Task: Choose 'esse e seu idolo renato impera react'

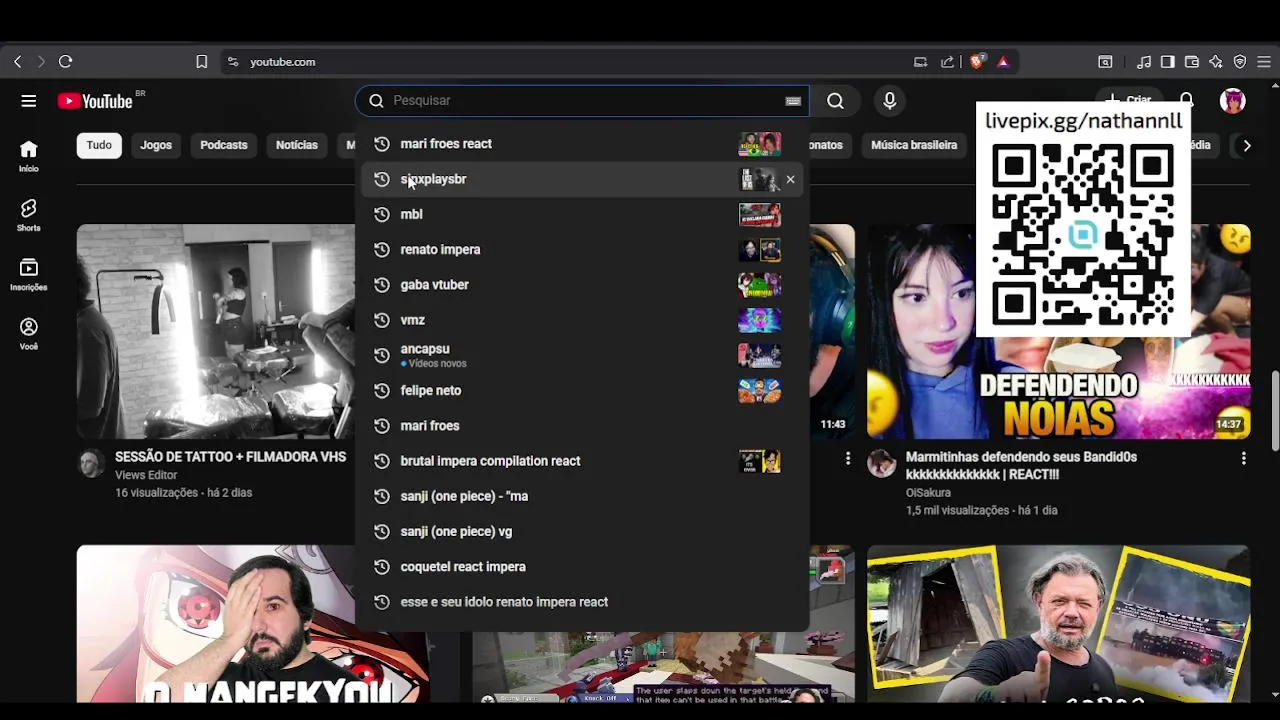Action: point(581,602)
